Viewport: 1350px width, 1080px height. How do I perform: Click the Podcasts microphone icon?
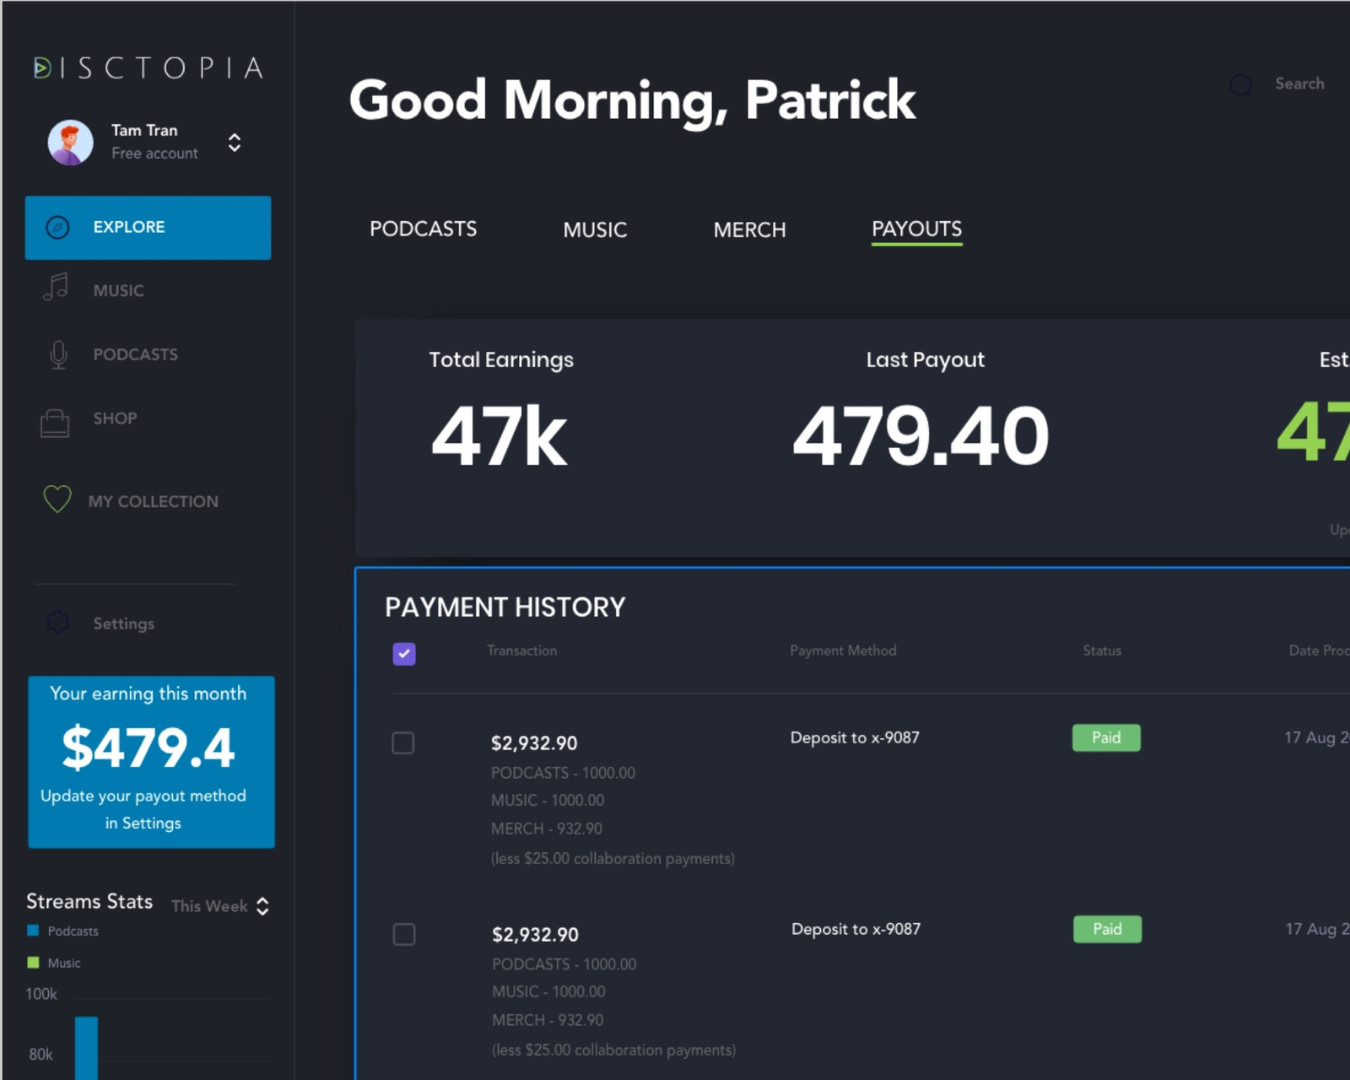coord(58,354)
